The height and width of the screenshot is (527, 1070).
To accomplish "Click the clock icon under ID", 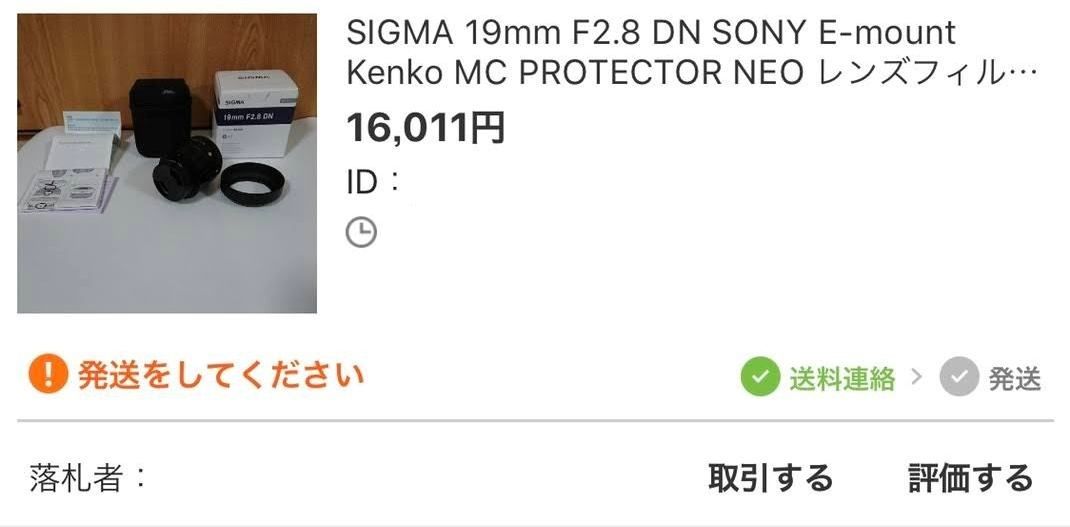I will (361, 233).
